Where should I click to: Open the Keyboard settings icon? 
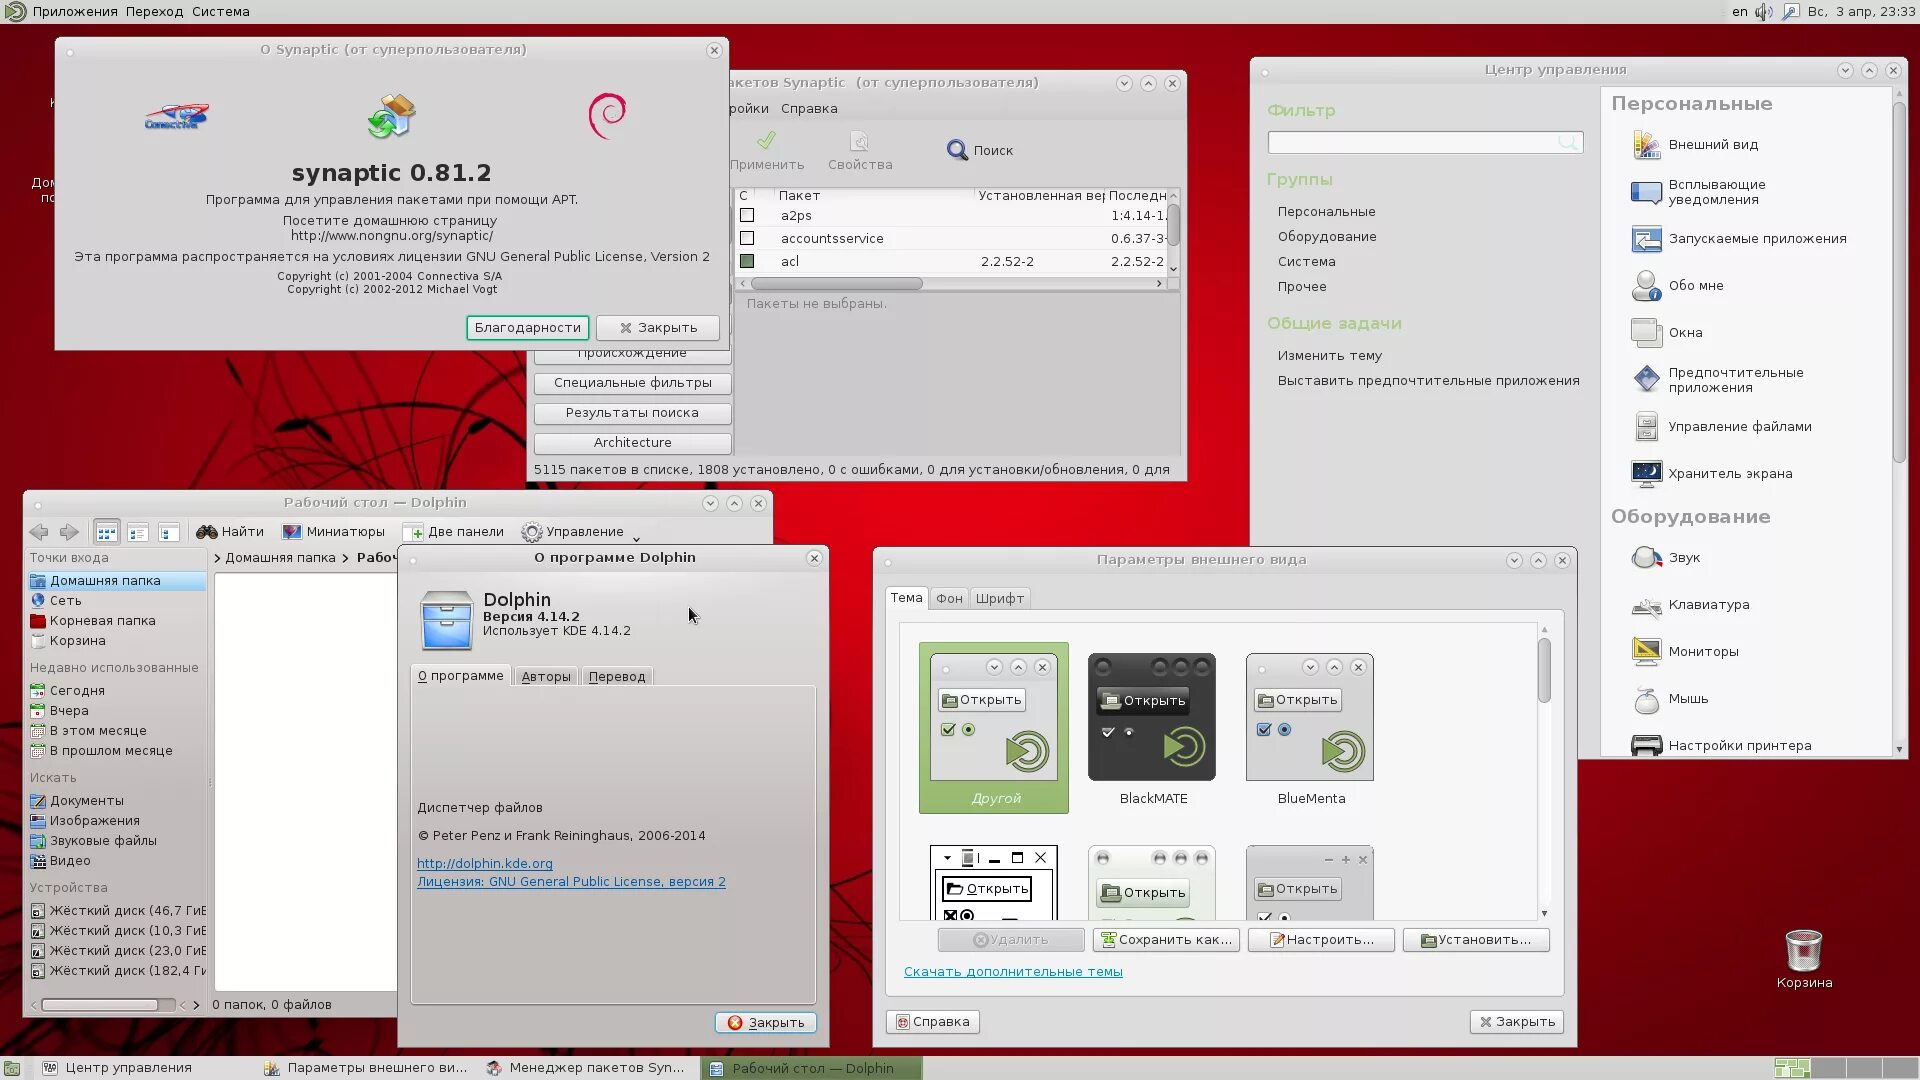pyautogui.click(x=1646, y=605)
